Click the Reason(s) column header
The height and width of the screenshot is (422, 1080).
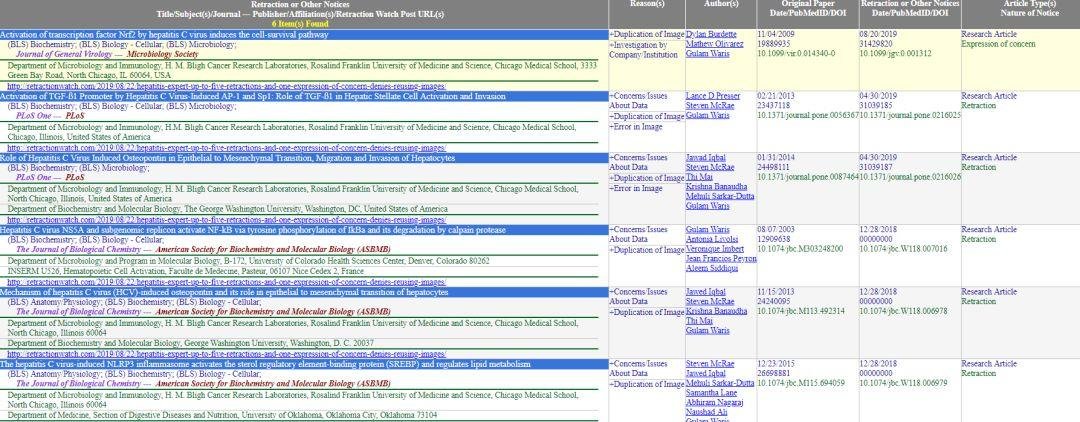coord(645,4)
